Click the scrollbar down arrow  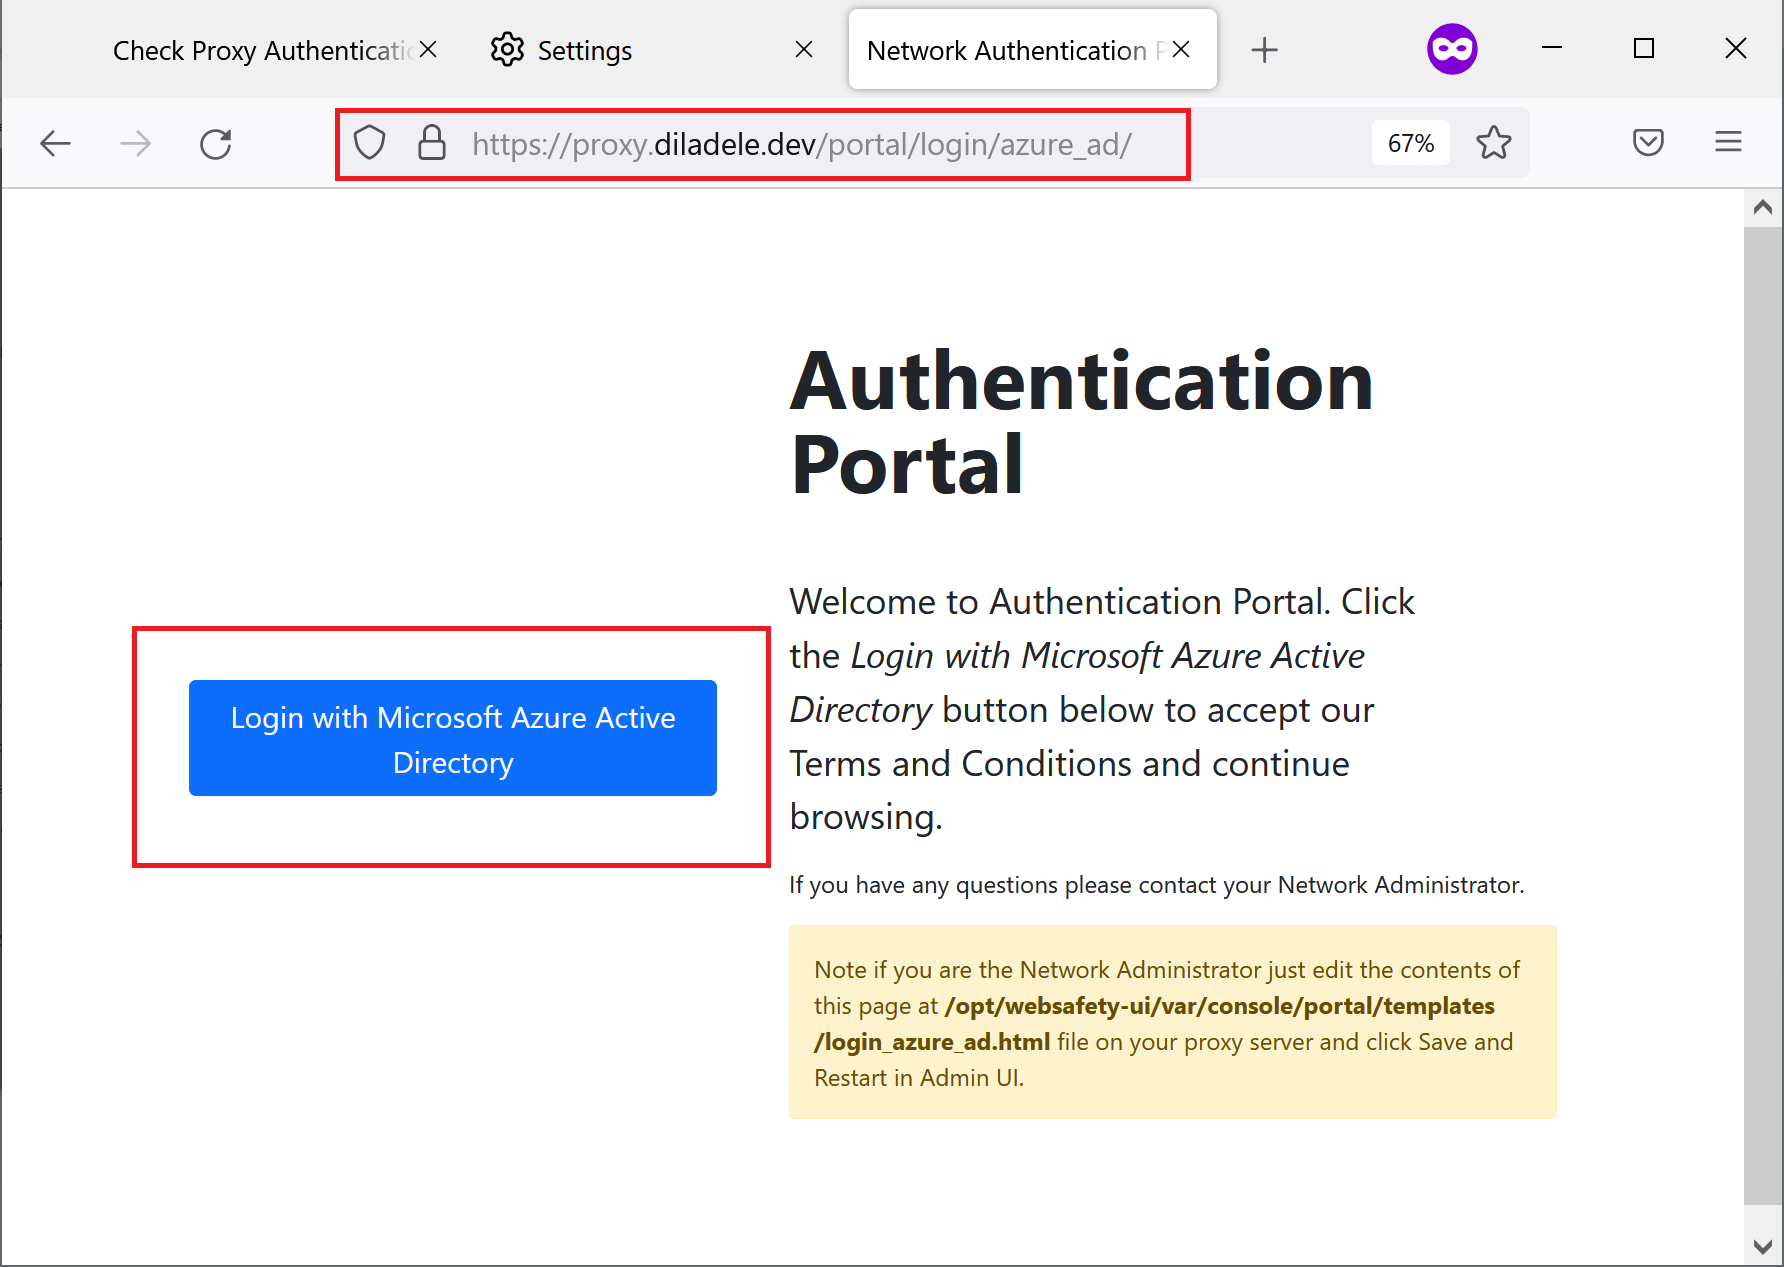pos(1763,1246)
